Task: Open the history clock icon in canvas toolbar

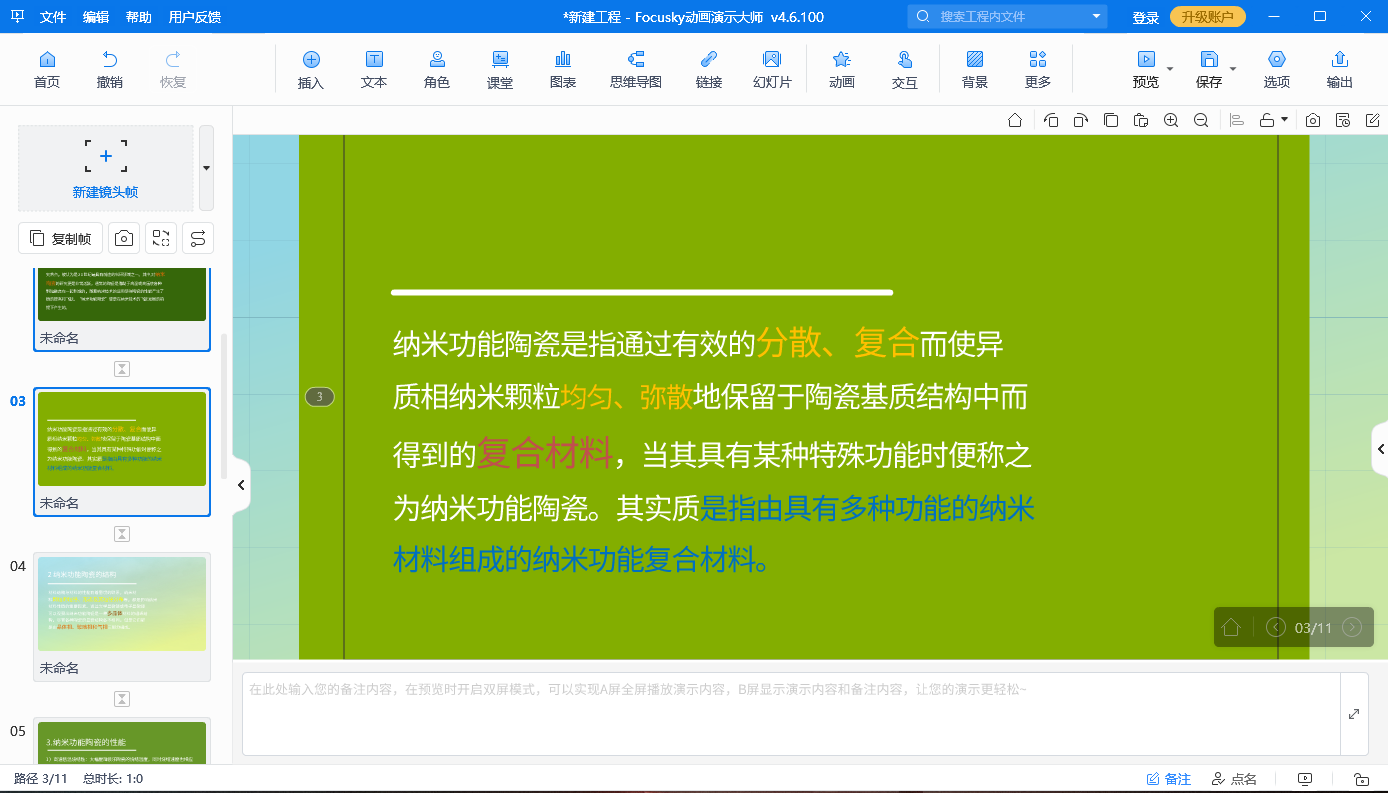Action: pos(1343,120)
